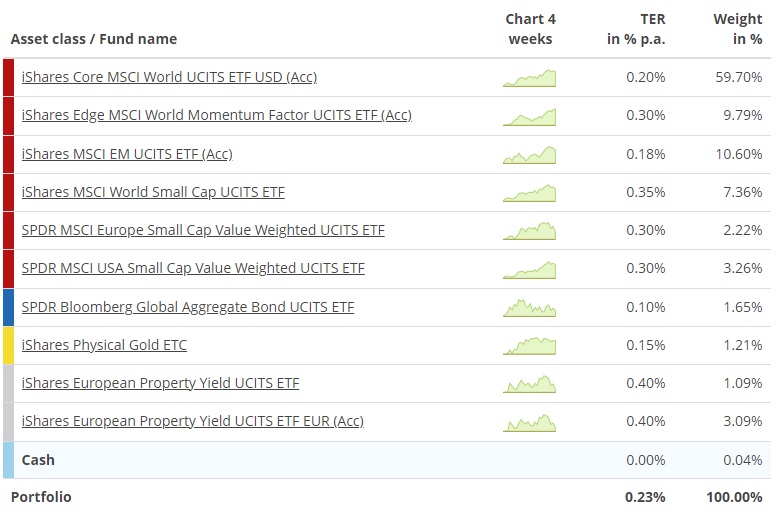Select the portfolio 0.23% TER total
The image size is (782, 521).
645,497
